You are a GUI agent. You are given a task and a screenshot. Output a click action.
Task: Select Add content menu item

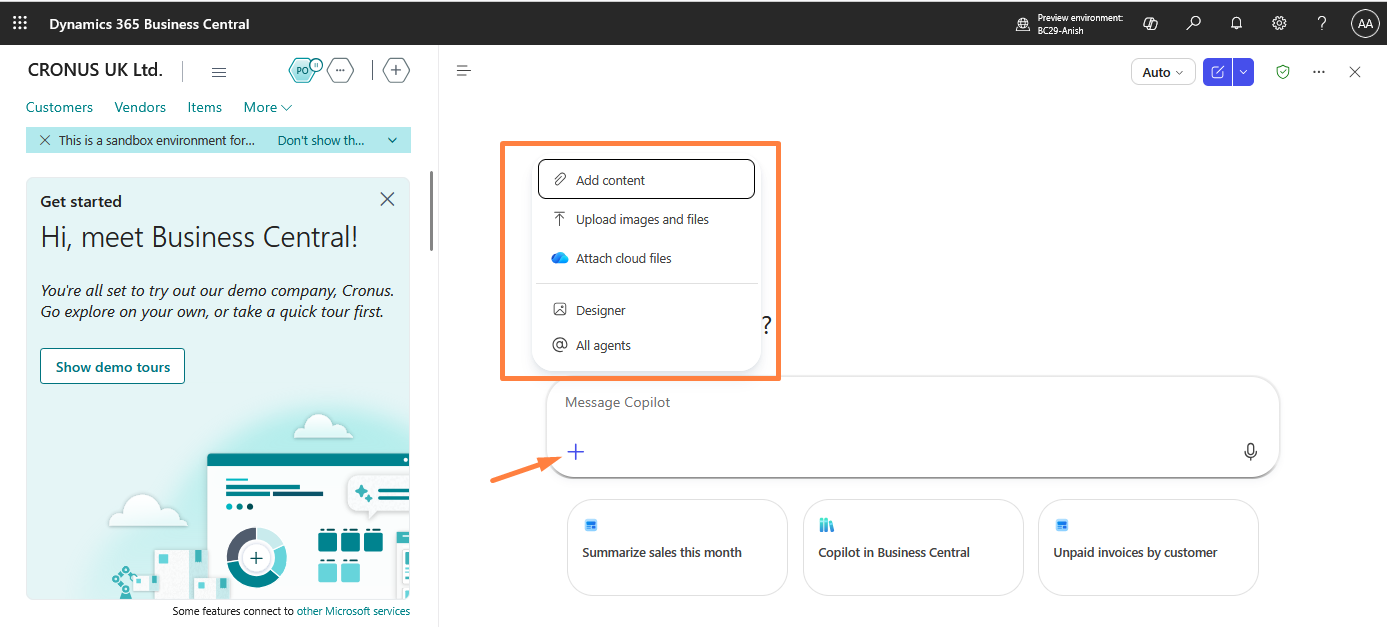point(646,180)
